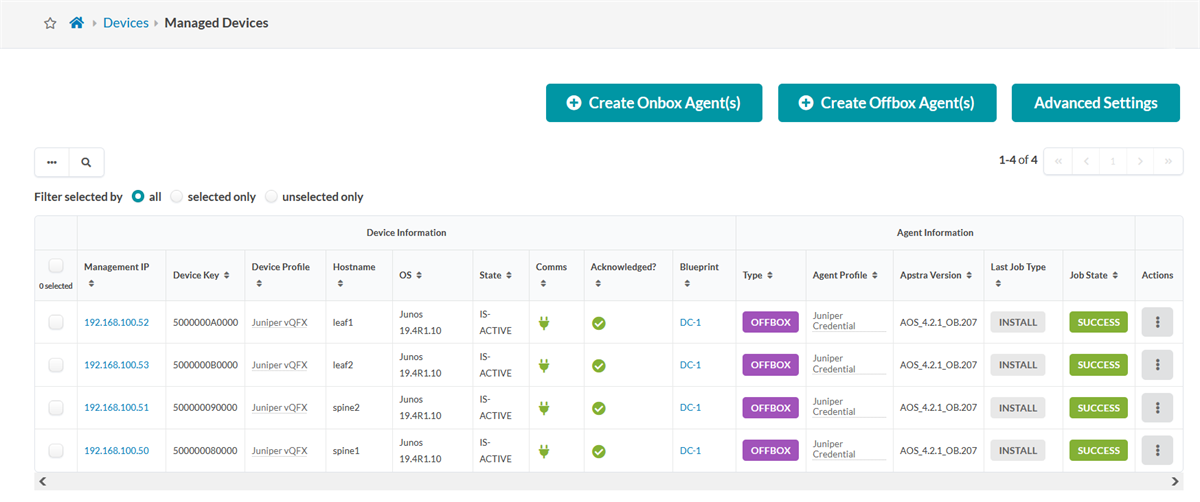Open actions menu for spine1 row
Screen dimensions: 1200x502
[1157, 451]
